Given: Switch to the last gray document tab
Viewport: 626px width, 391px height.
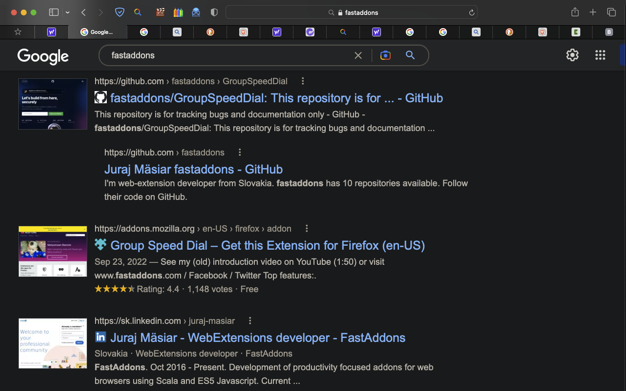Looking at the screenshot, I should (x=608, y=32).
